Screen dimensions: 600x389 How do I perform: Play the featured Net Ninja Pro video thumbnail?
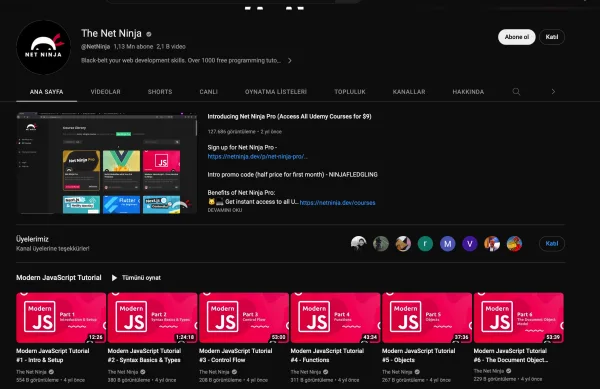(x=107, y=163)
